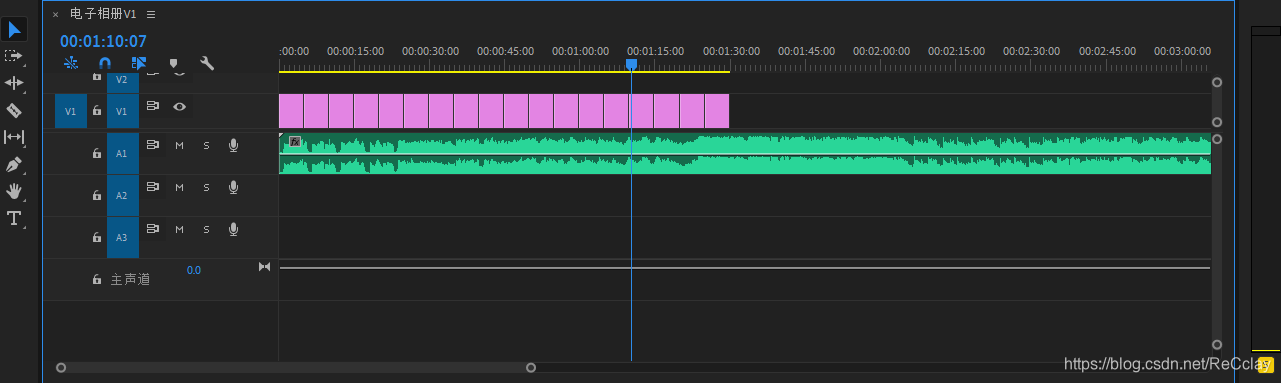Image resolution: width=1281 pixels, height=383 pixels.
Task: Toggle lock on 主声道 master track
Action: pos(97,280)
